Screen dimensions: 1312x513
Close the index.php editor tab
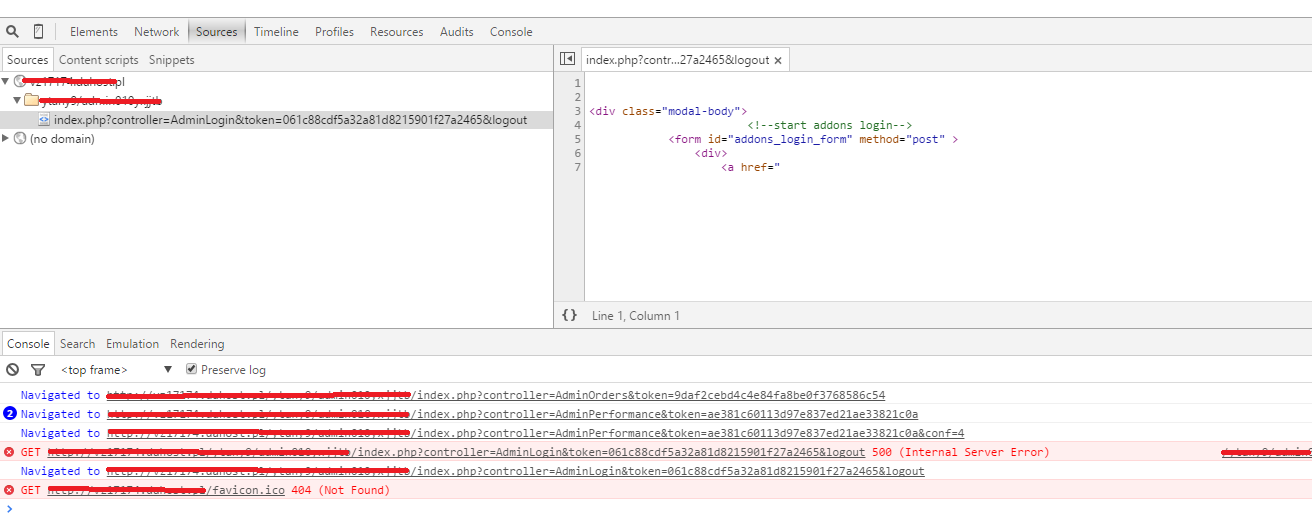(778, 60)
